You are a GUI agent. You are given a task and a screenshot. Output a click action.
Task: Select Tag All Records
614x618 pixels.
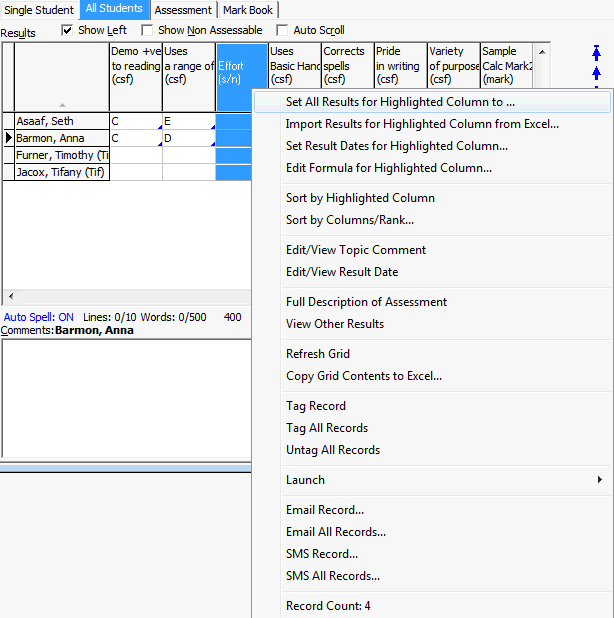[x=432, y=428]
